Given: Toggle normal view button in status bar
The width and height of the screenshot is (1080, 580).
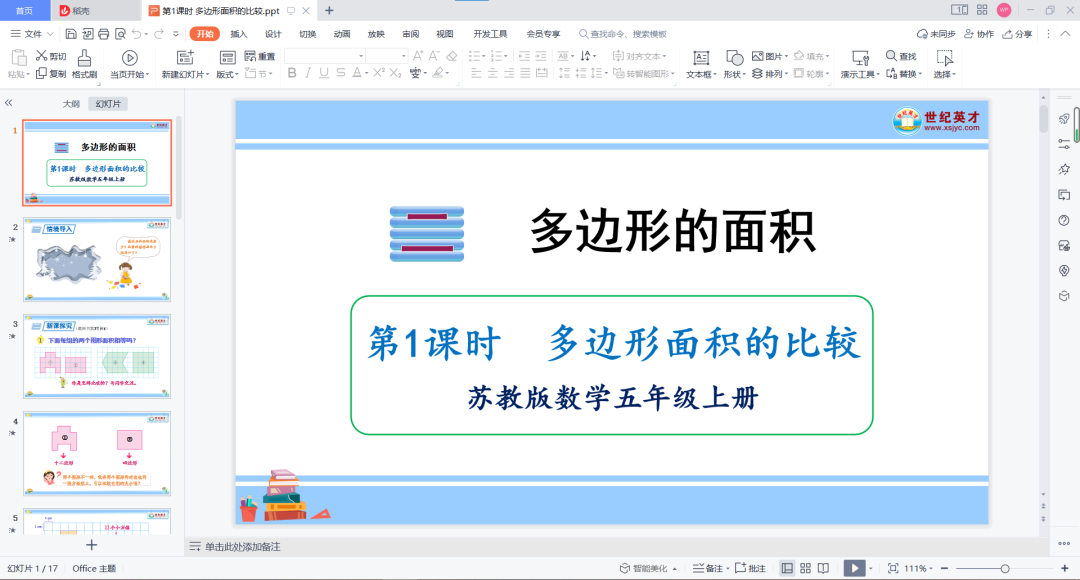Looking at the screenshot, I should [x=787, y=568].
